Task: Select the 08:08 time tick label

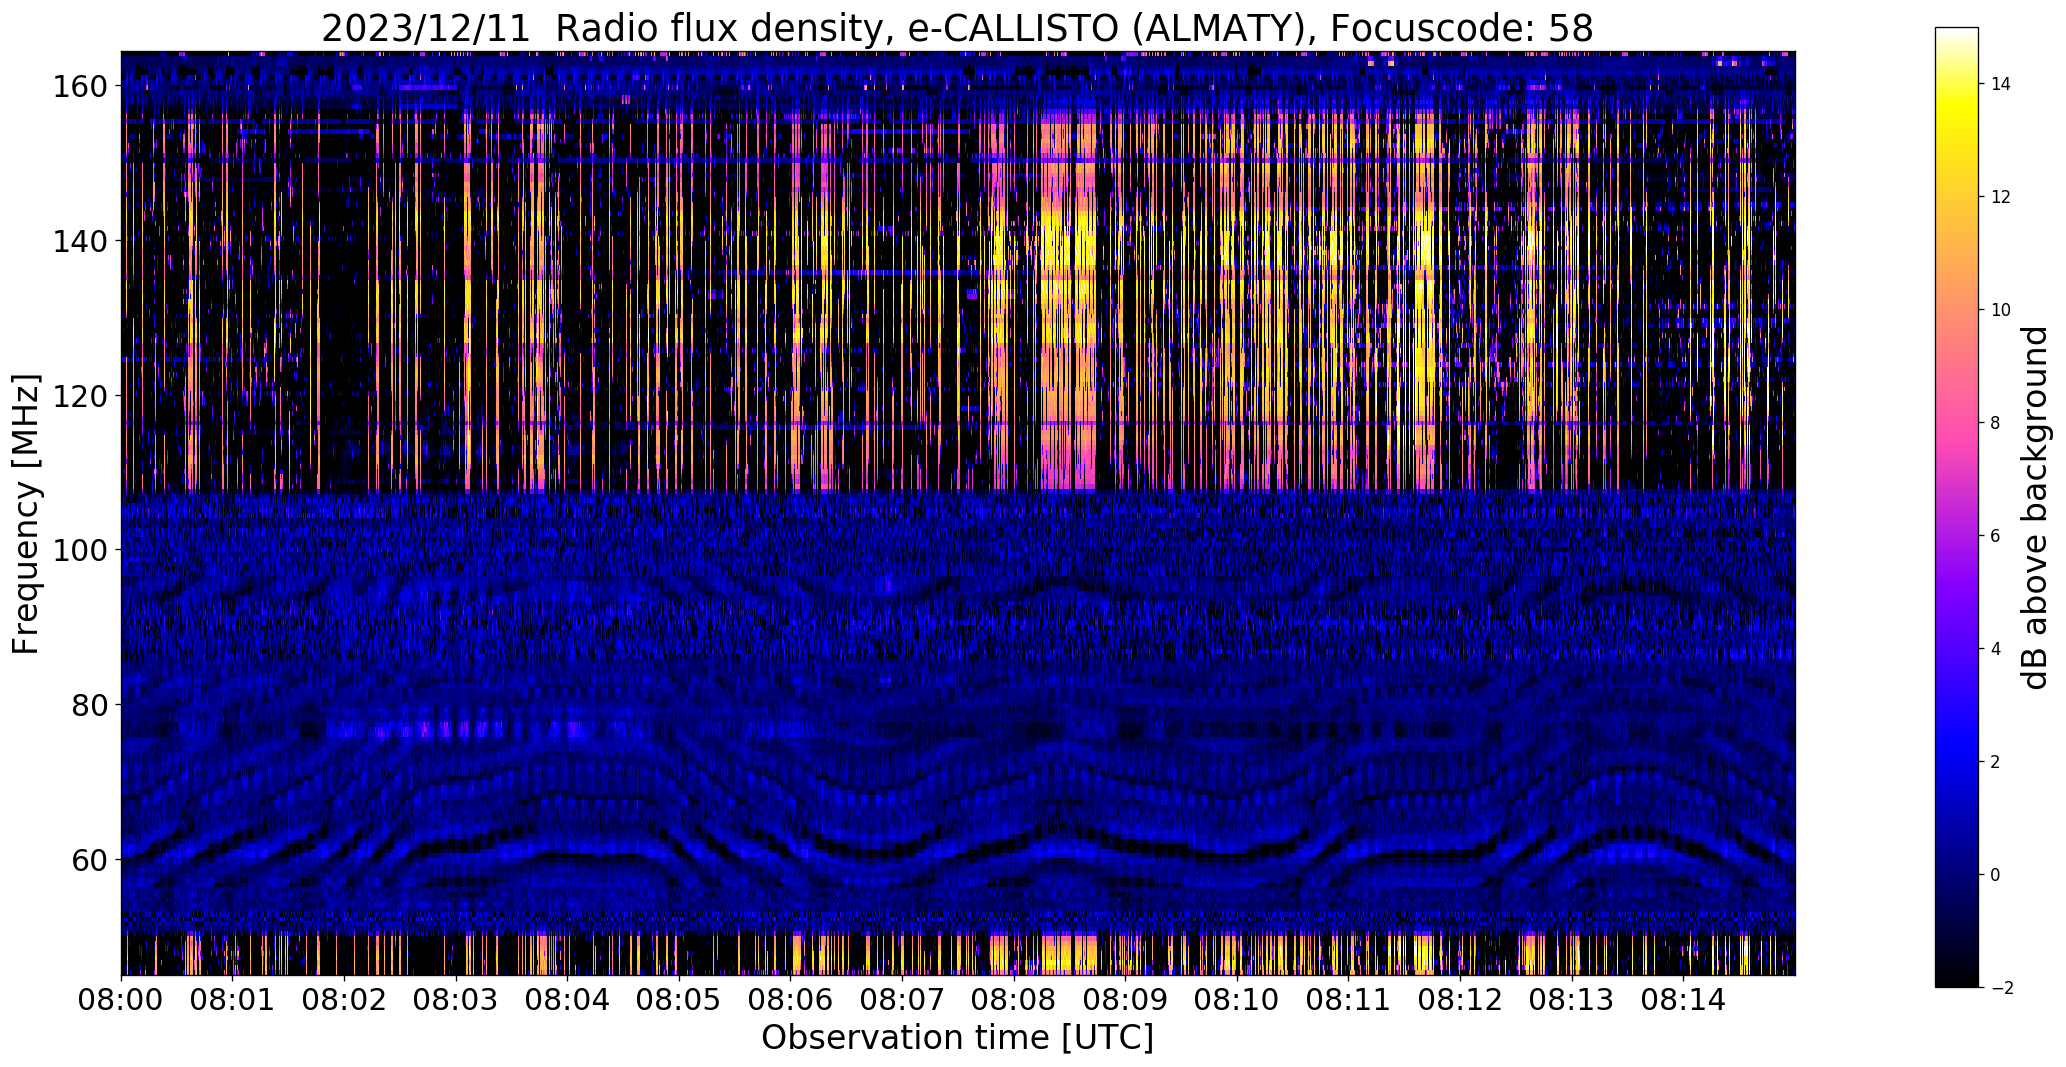Action: 1014,999
